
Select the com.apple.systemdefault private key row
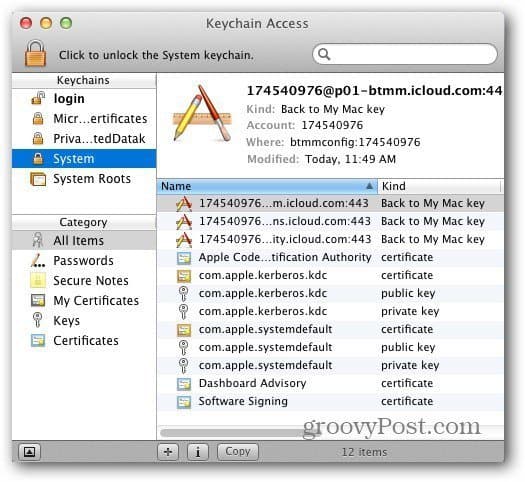click(330, 366)
